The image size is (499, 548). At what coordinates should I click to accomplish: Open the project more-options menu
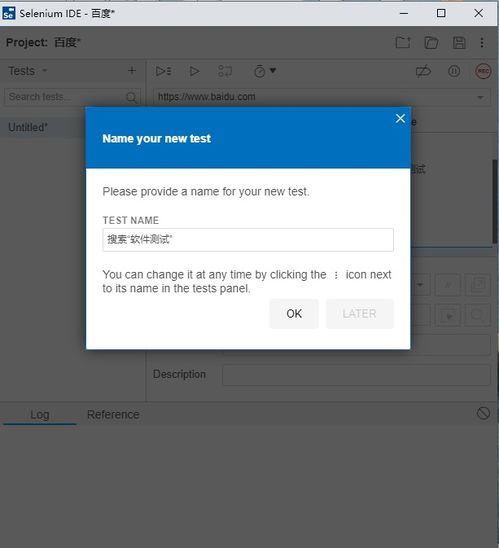[x=482, y=43]
